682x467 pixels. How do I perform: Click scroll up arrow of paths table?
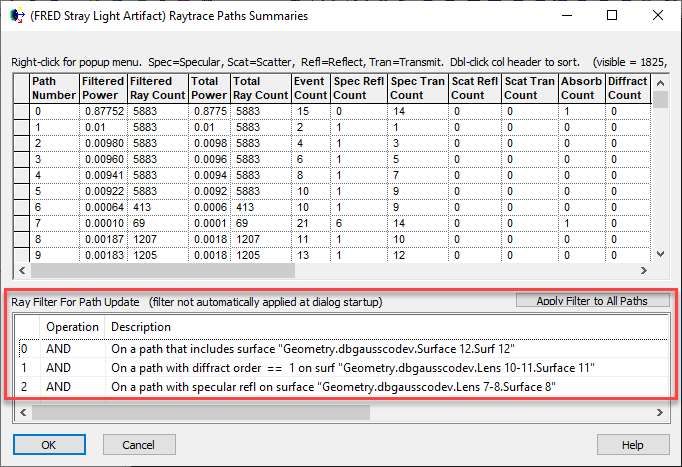coord(660,83)
